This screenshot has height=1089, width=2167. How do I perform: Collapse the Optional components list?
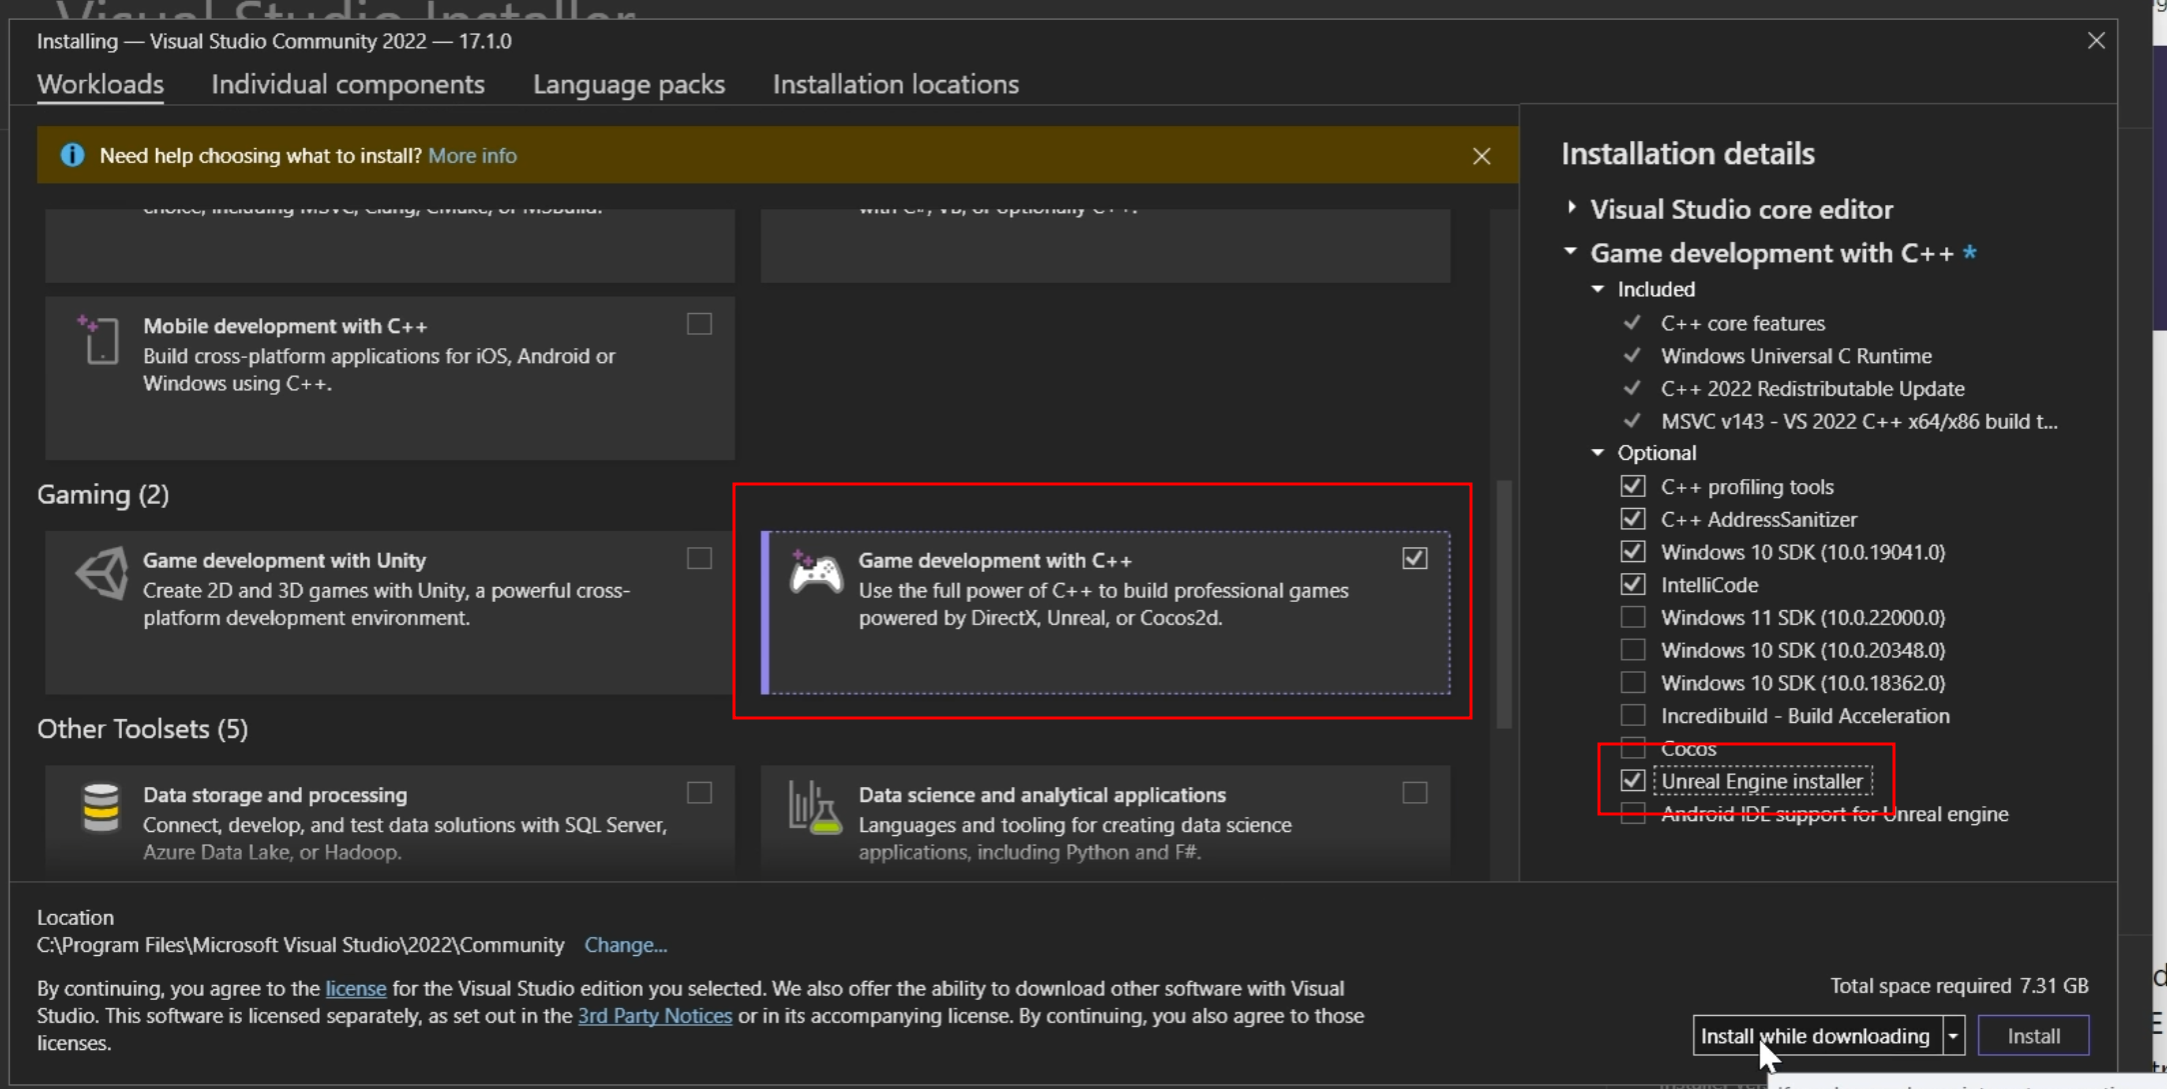[x=1598, y=453]
